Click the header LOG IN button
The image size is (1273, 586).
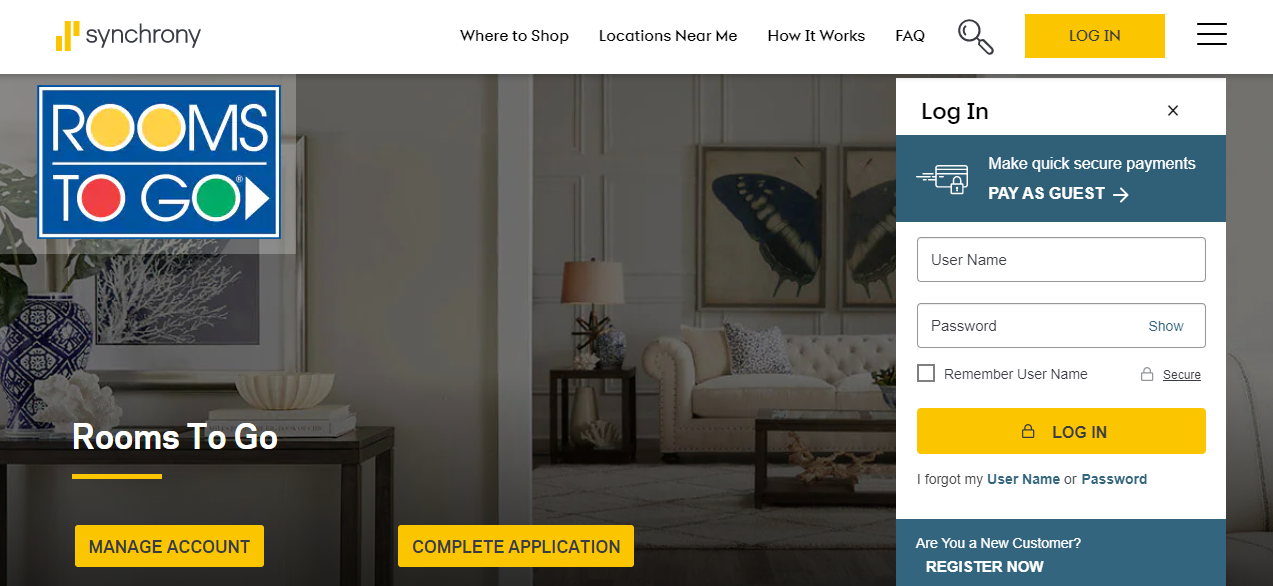(x=1095, y=36)
